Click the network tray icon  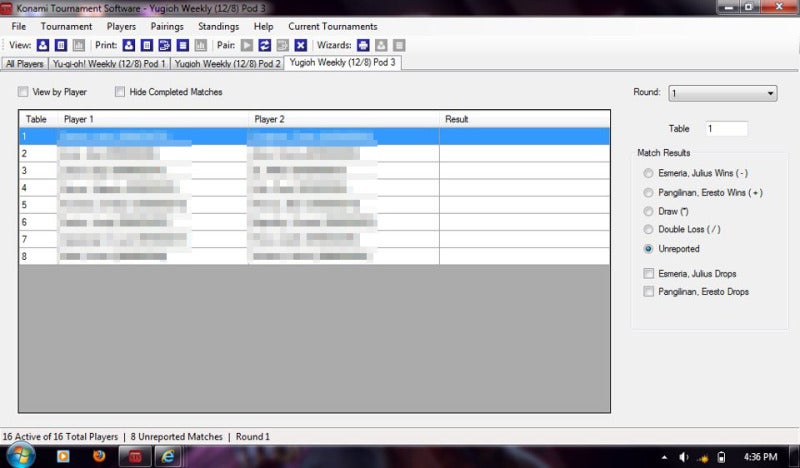(703, 458)
